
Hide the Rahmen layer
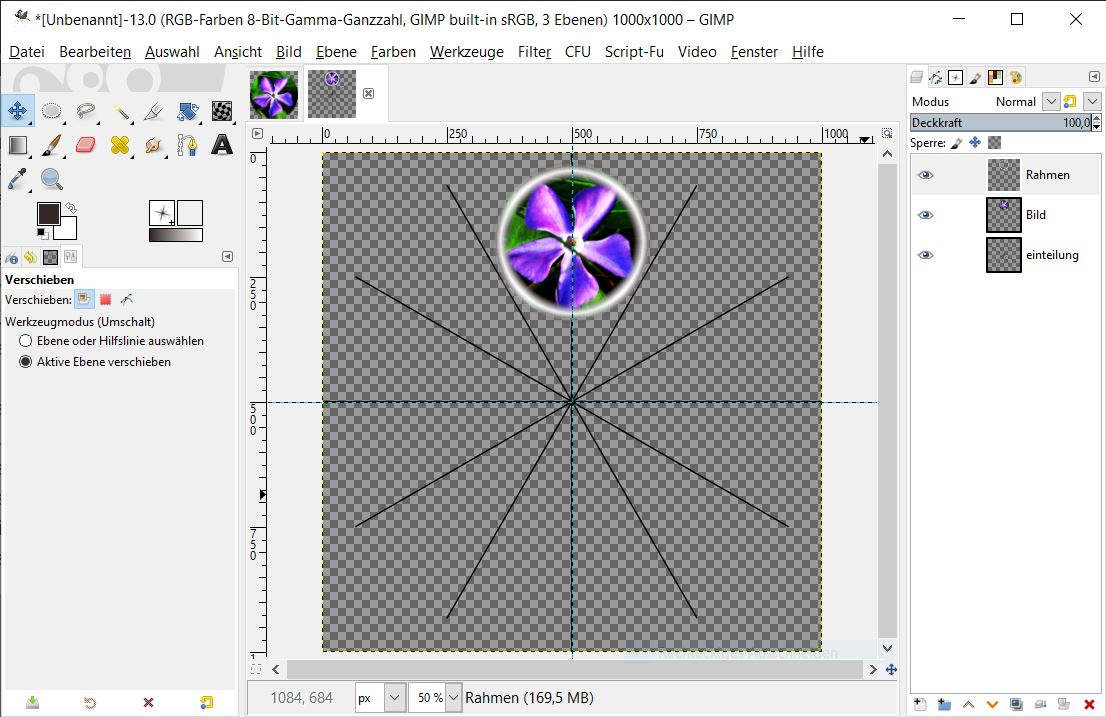click(925, 175)
